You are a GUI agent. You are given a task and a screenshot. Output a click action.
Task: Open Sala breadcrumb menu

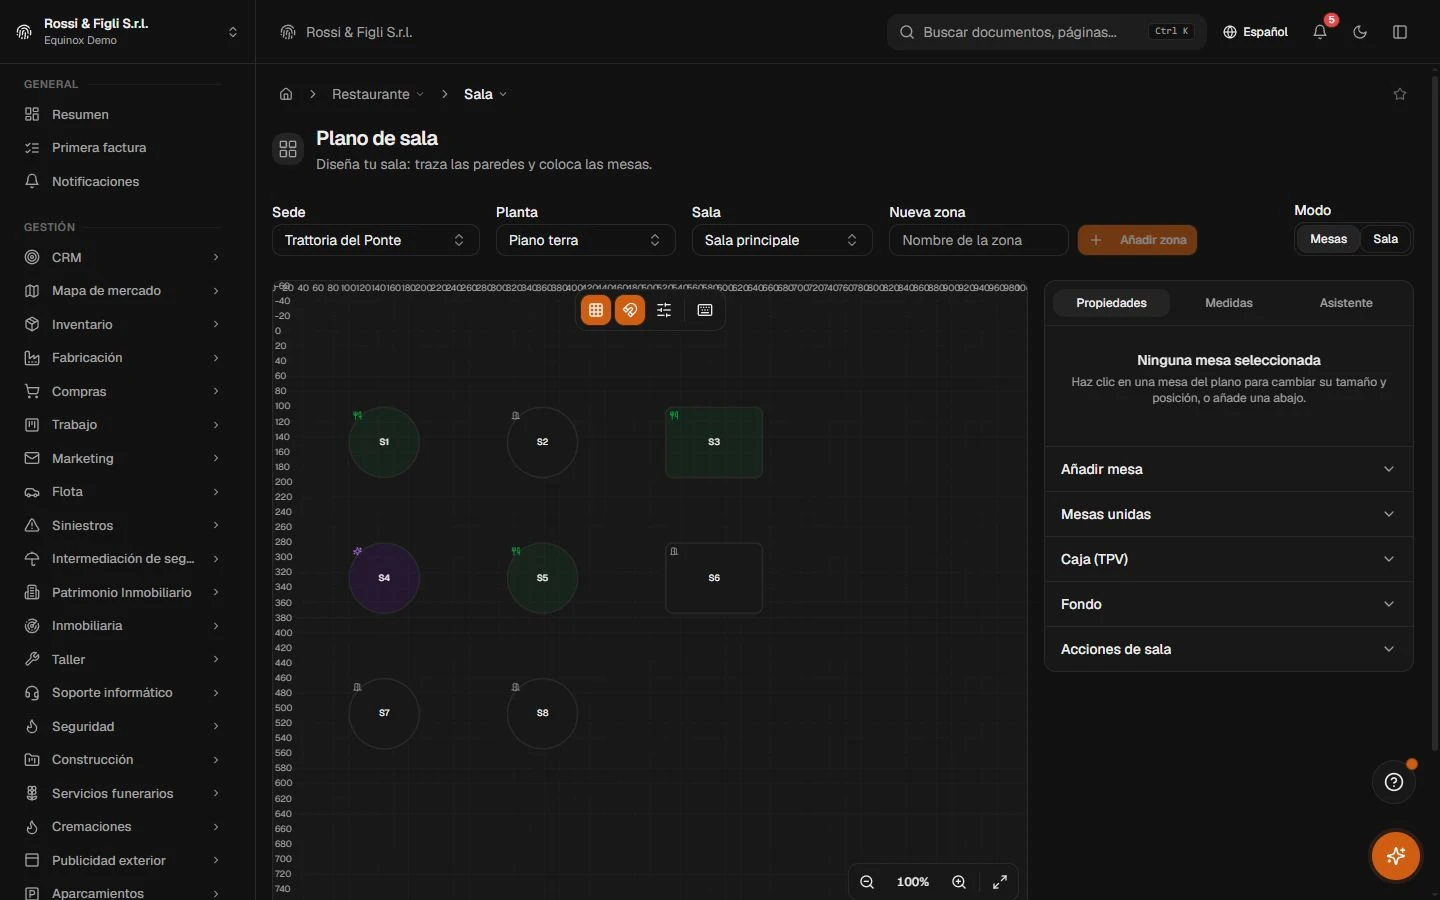pyautogui.click(x=485, y=94)
